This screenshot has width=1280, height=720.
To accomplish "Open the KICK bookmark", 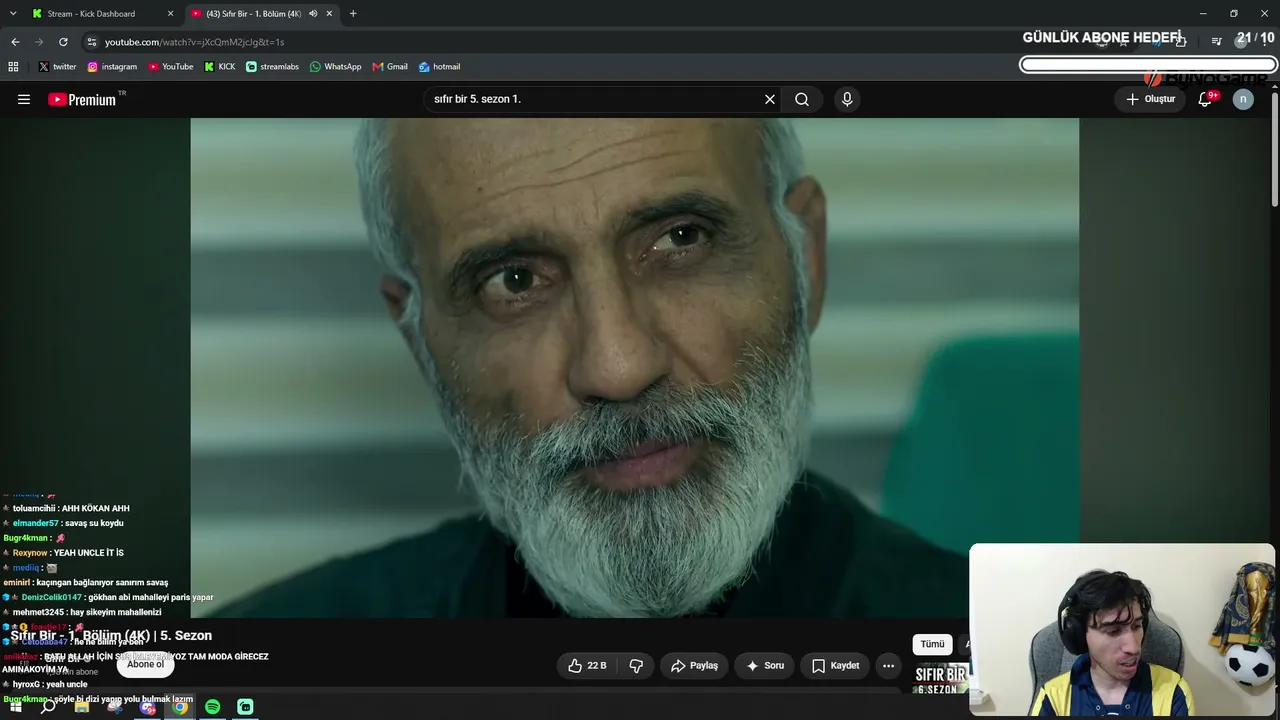I will click(220, 67).
